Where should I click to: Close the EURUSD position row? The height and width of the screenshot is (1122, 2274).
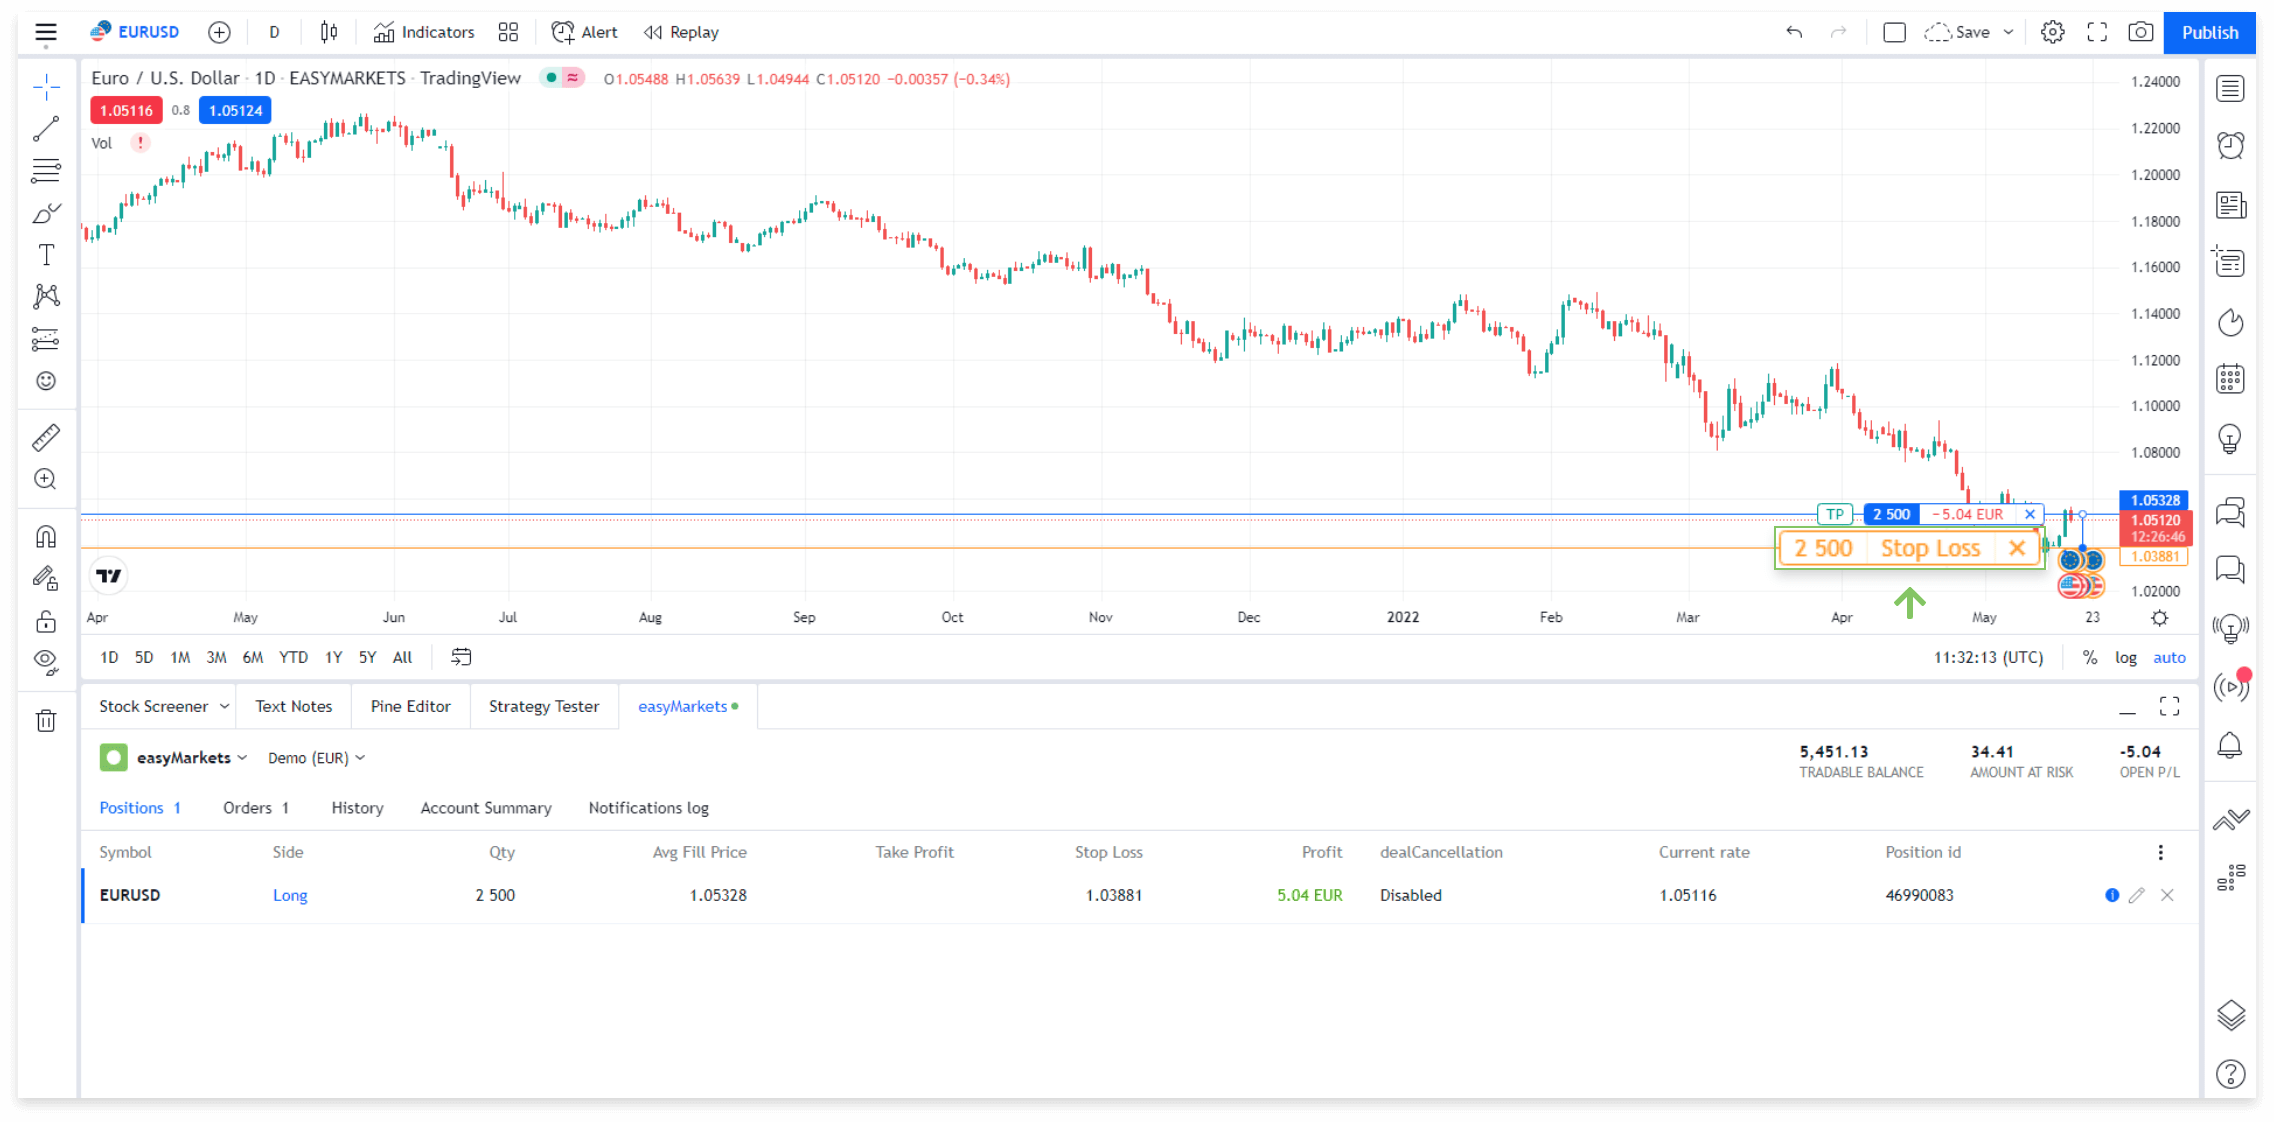tap(2167, 895)
